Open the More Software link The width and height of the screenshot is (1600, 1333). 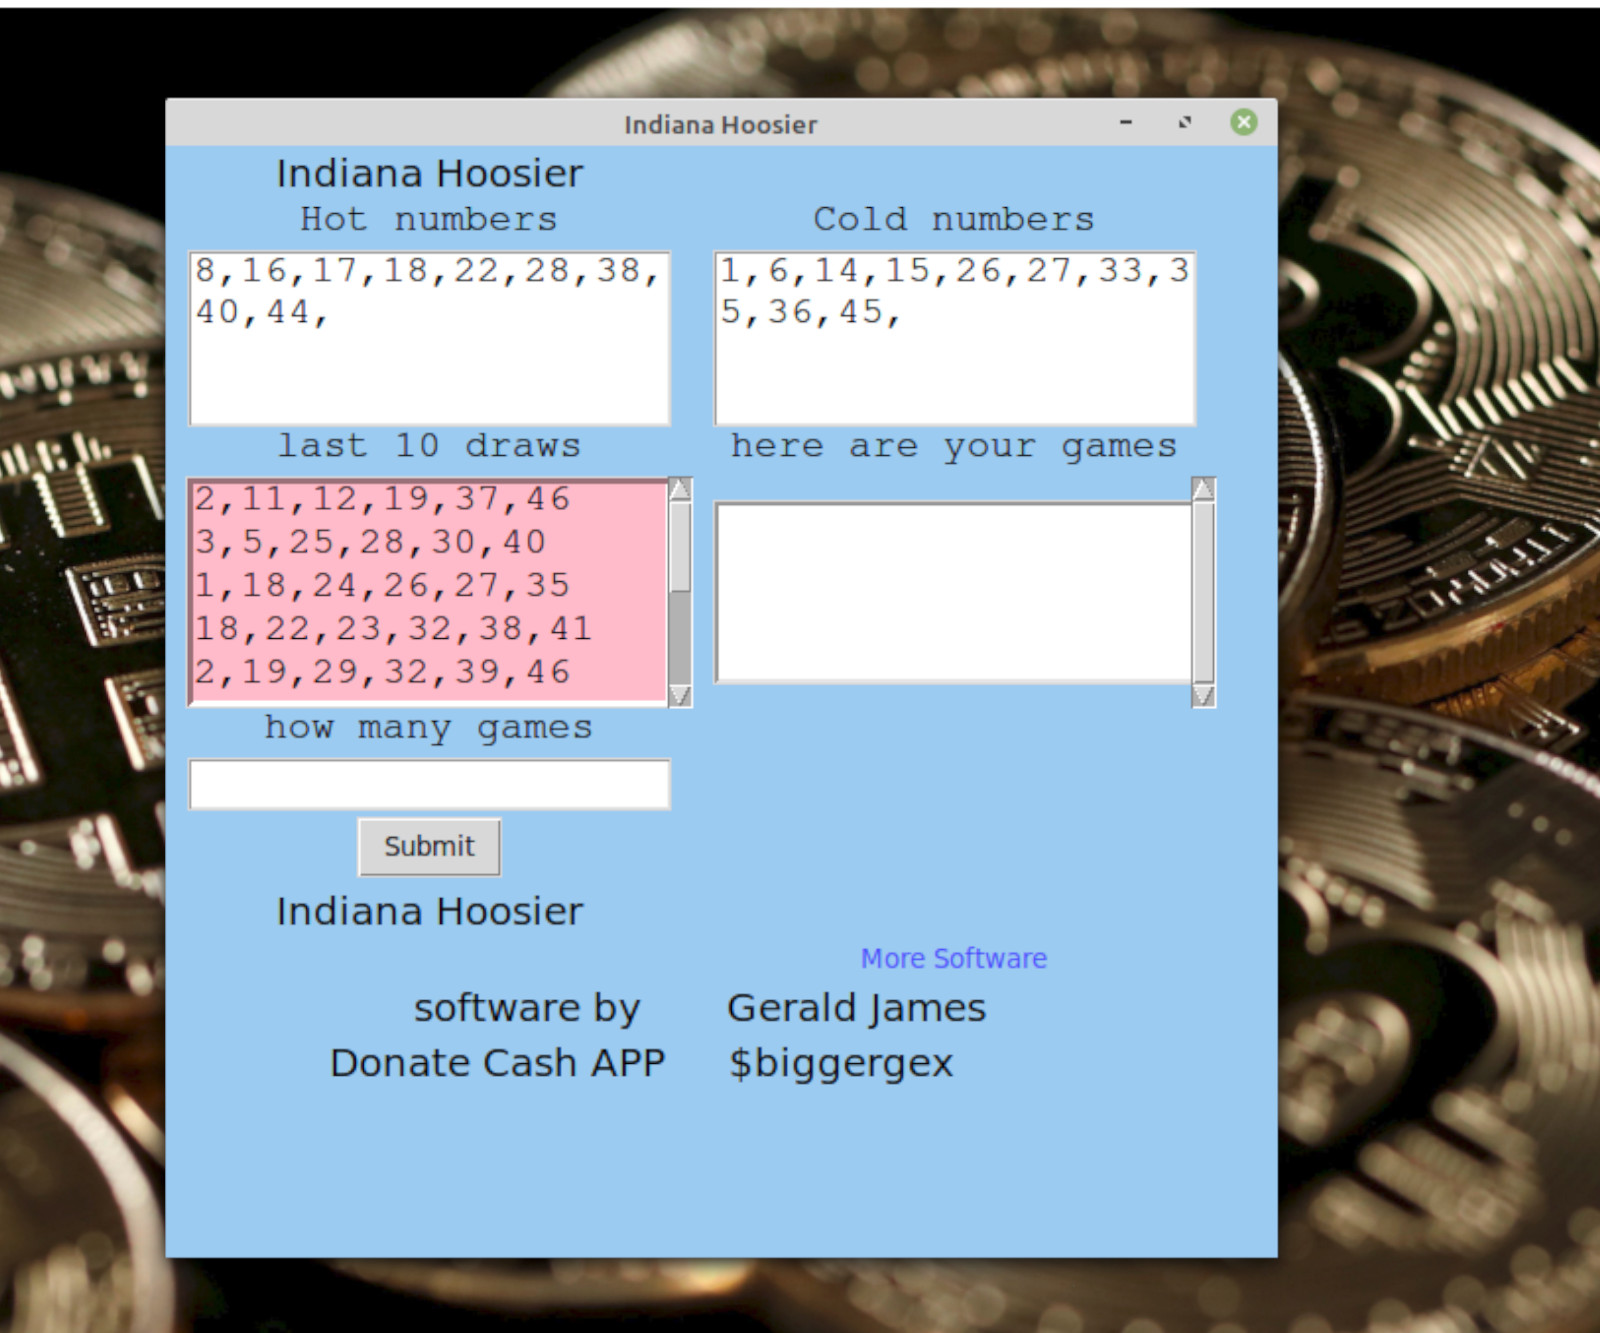953,958
